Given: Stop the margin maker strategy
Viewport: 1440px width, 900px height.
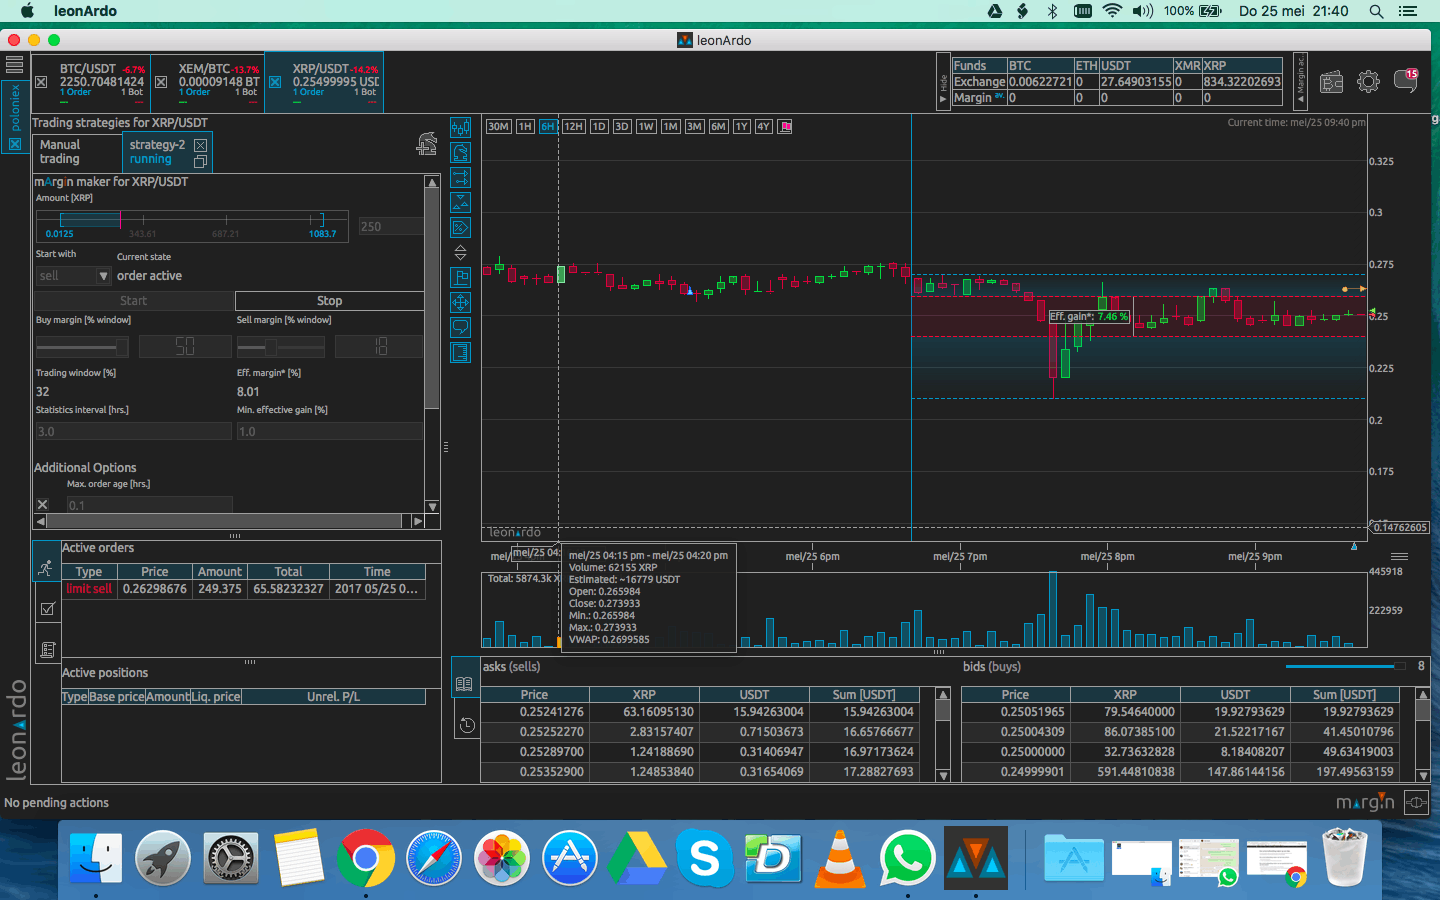Looking at the screenshot, I should click(x=329, y=301).
